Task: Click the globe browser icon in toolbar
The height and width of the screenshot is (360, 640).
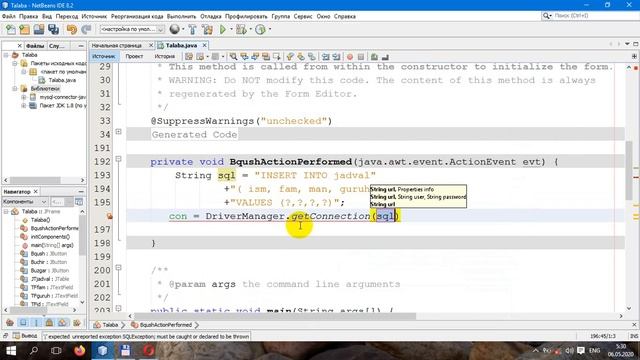Action: point(175,29)
